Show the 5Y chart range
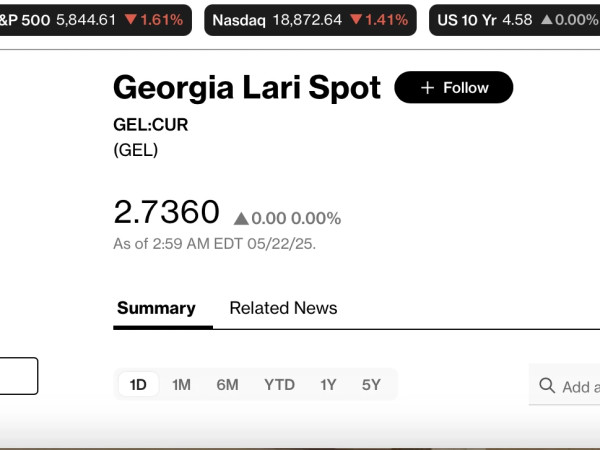The width and height of the screenshot is (600, 450). (x=371, y=384)
